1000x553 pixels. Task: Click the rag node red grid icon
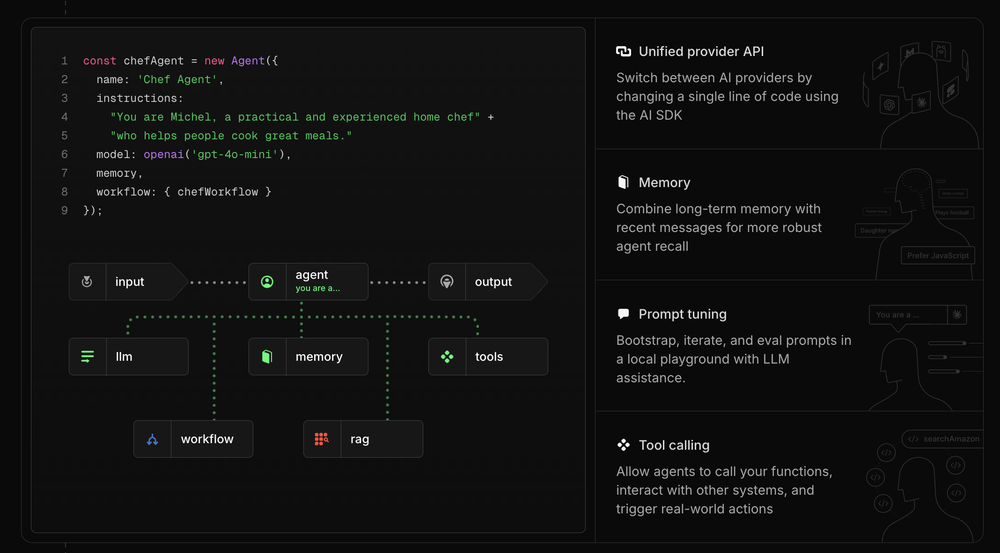point(321,439)
